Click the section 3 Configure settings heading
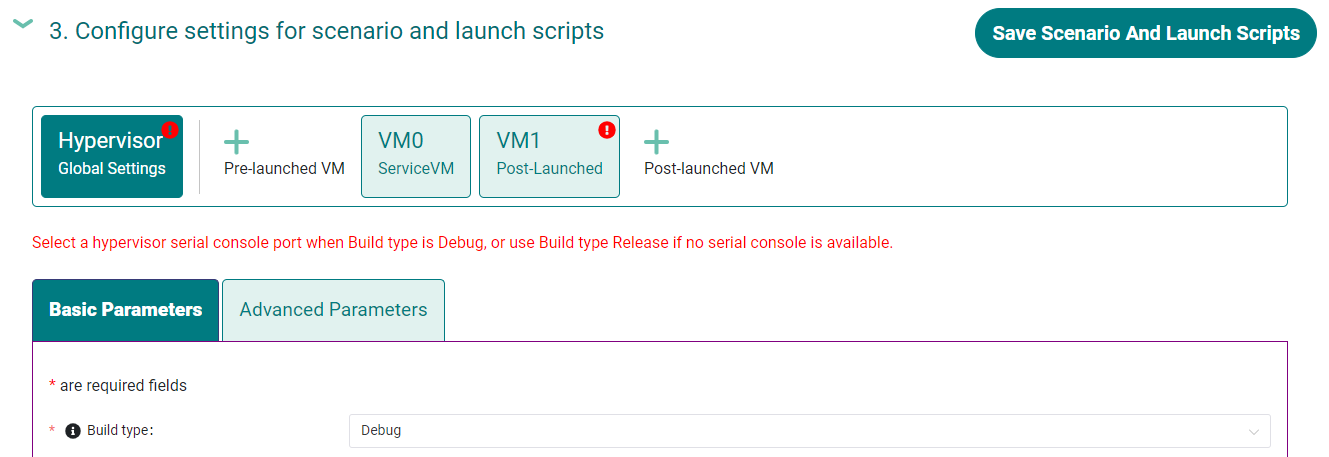1329x457 pixels. (x=326, y=31)
